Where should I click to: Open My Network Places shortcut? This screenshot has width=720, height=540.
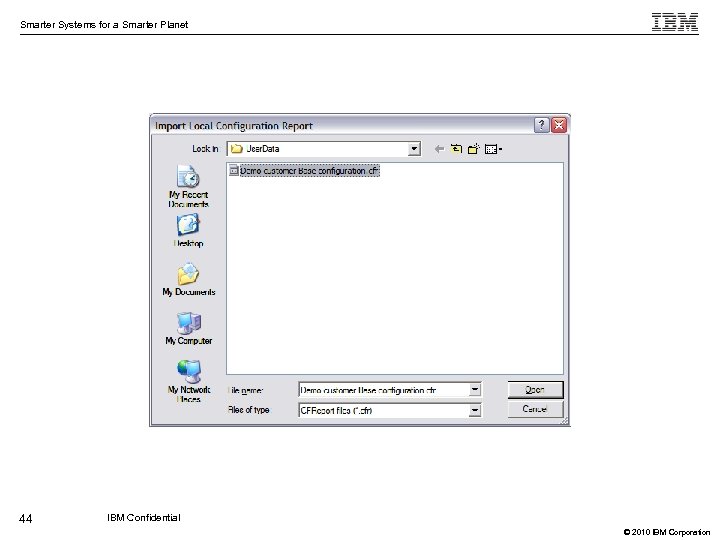coord(188,381)
